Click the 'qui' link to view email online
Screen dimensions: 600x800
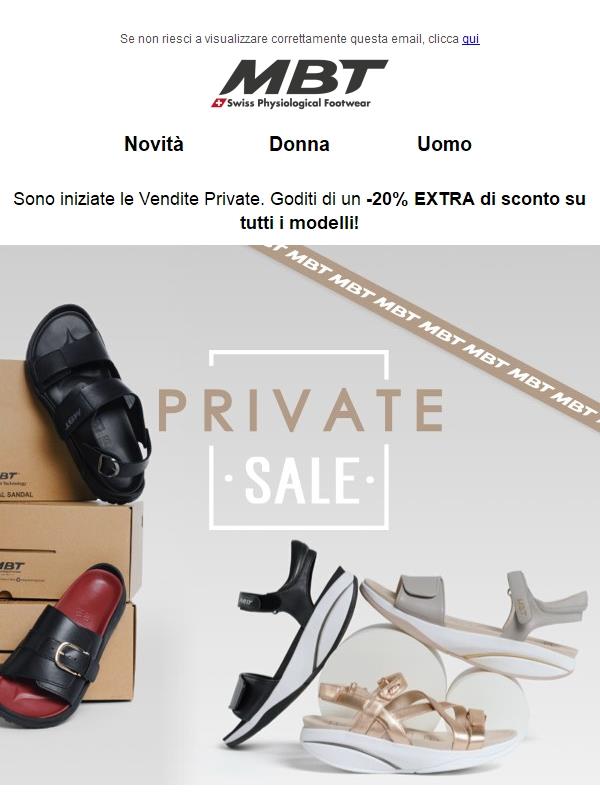pyautogui.click(x=470, y=39)
